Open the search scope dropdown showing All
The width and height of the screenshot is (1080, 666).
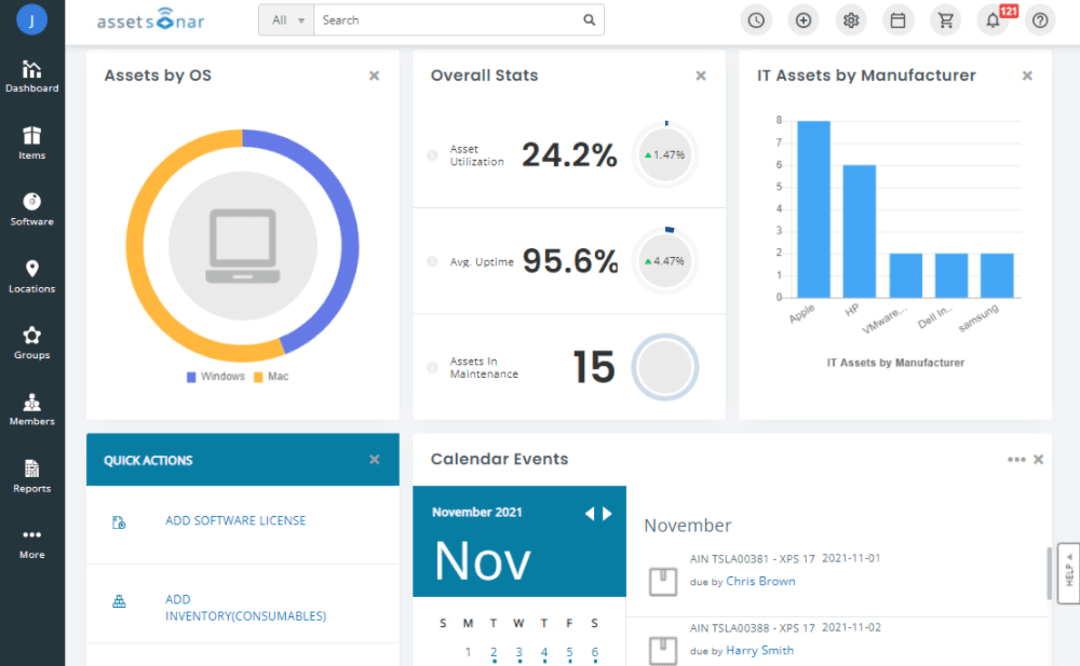click(x=286, y=19)
